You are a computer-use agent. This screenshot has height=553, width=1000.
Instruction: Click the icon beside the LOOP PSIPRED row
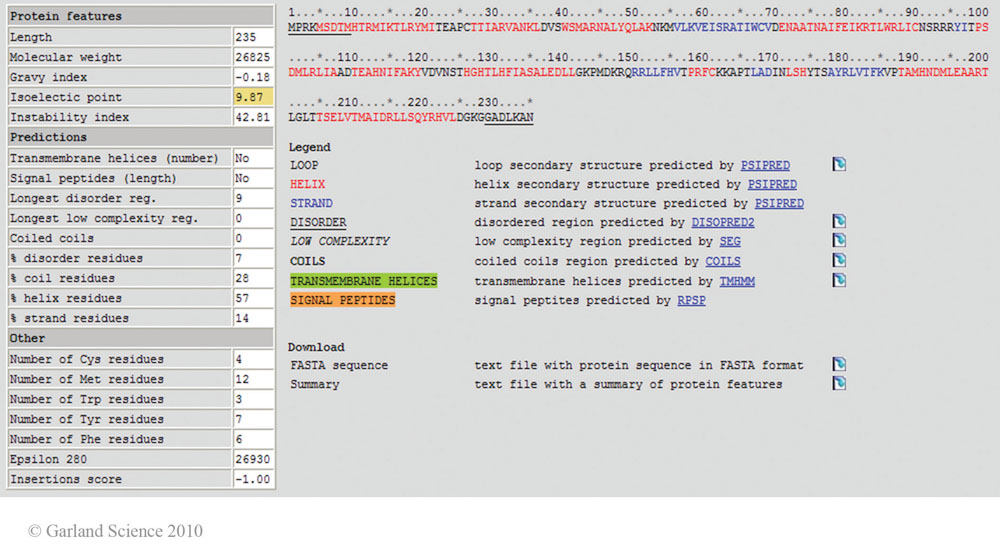click(839, 165)
